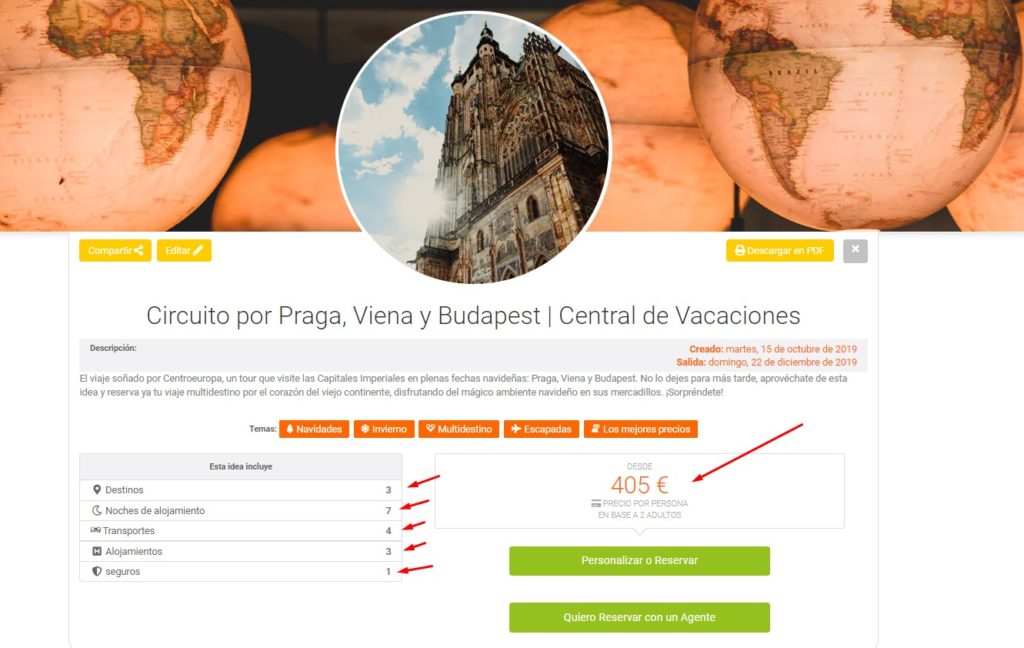Select the Multidestino theme tag

point(459,429)
